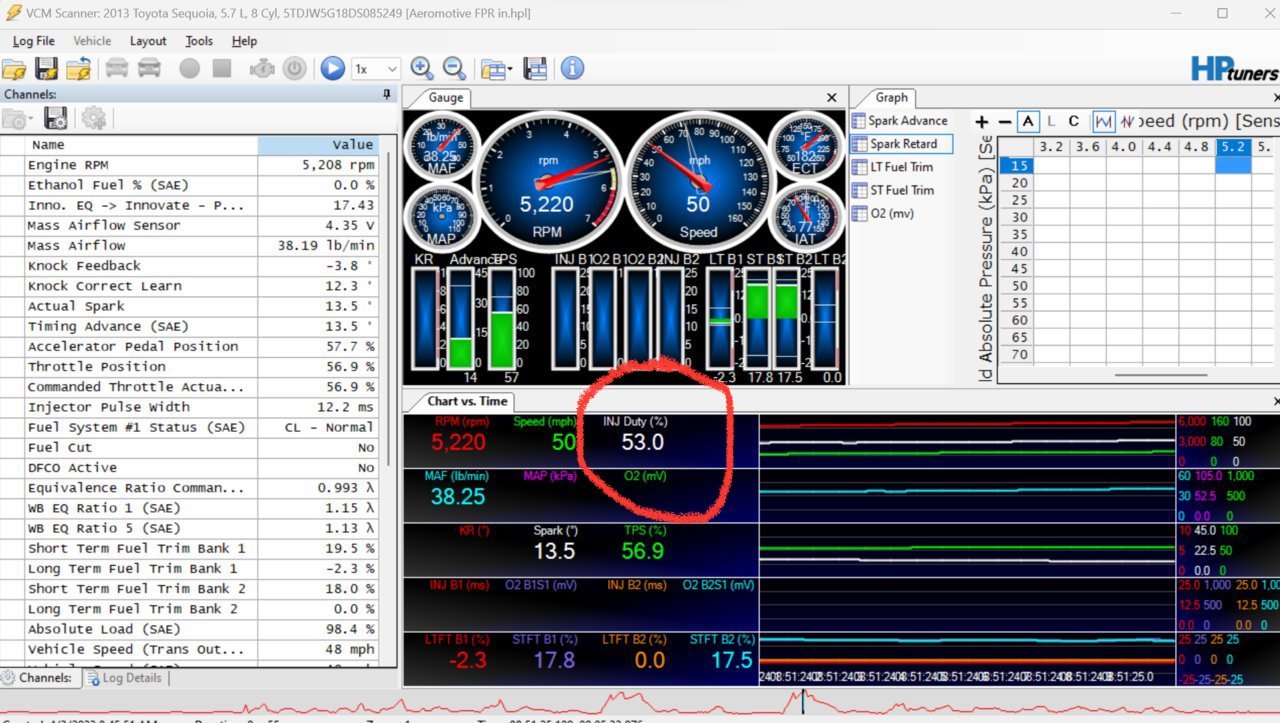
Task: Open the Layout menu
Action: pos(148,41)
